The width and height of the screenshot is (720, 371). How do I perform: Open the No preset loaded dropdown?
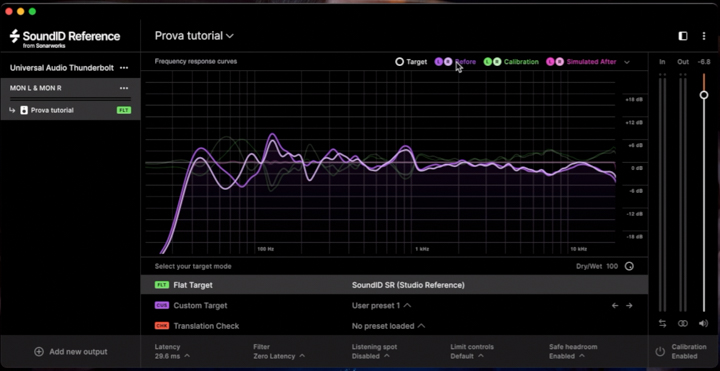388,326
